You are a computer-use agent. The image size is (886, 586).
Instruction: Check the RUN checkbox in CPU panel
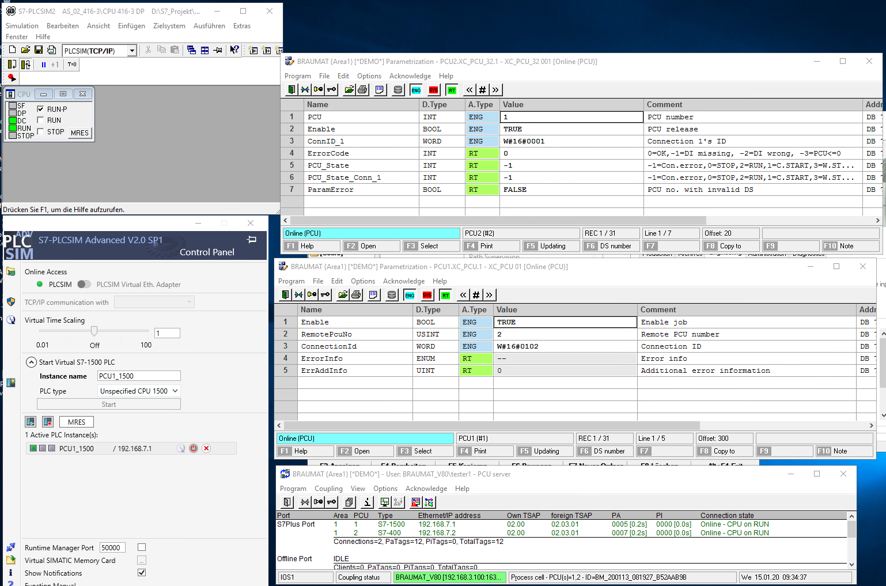point(40,120)
